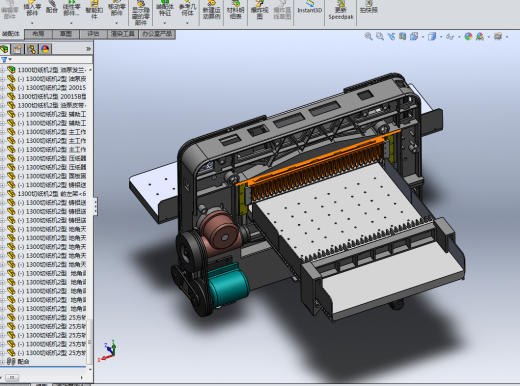520x386 pixels.
Task: Click the Apply Scene icon
Action: tap(480, 36)
